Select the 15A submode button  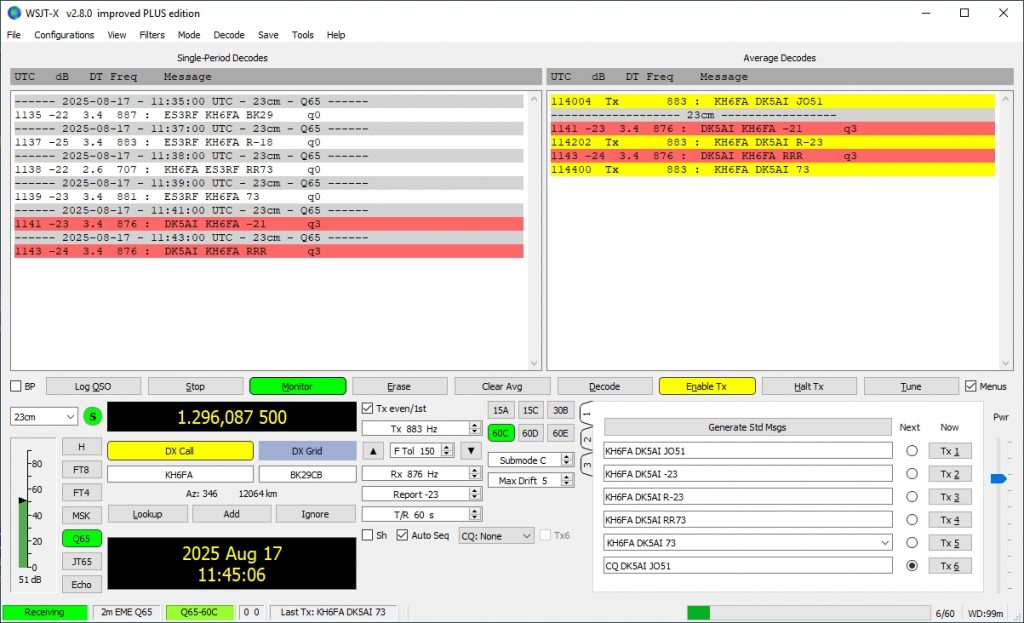tap(501, 410)
